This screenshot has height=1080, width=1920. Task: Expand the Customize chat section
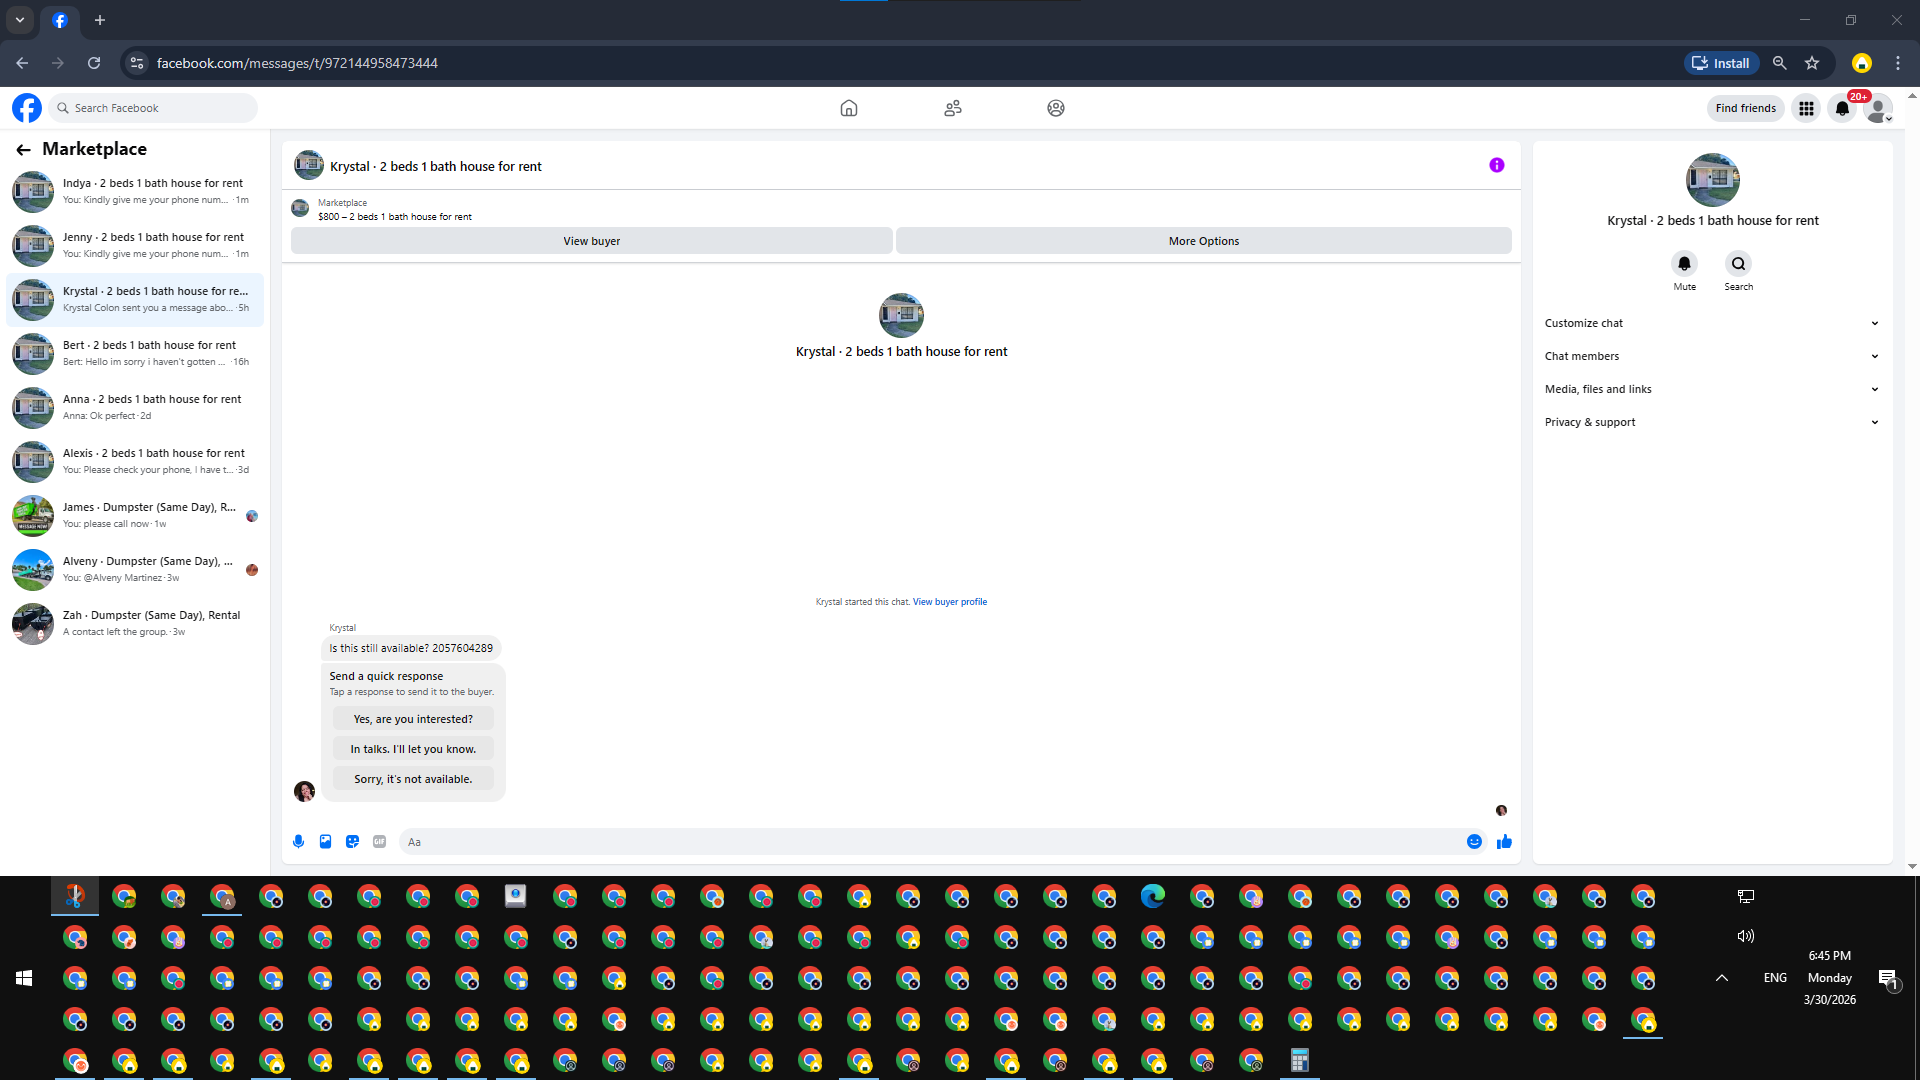(x=1711, y=323)
